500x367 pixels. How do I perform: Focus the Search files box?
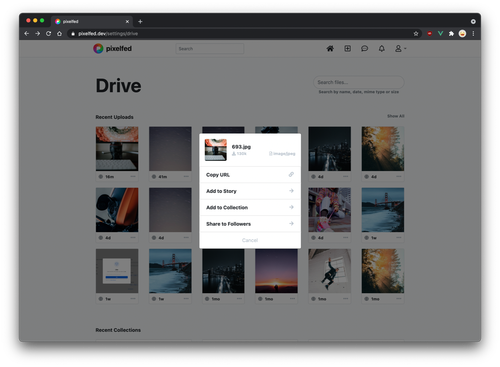359,82
